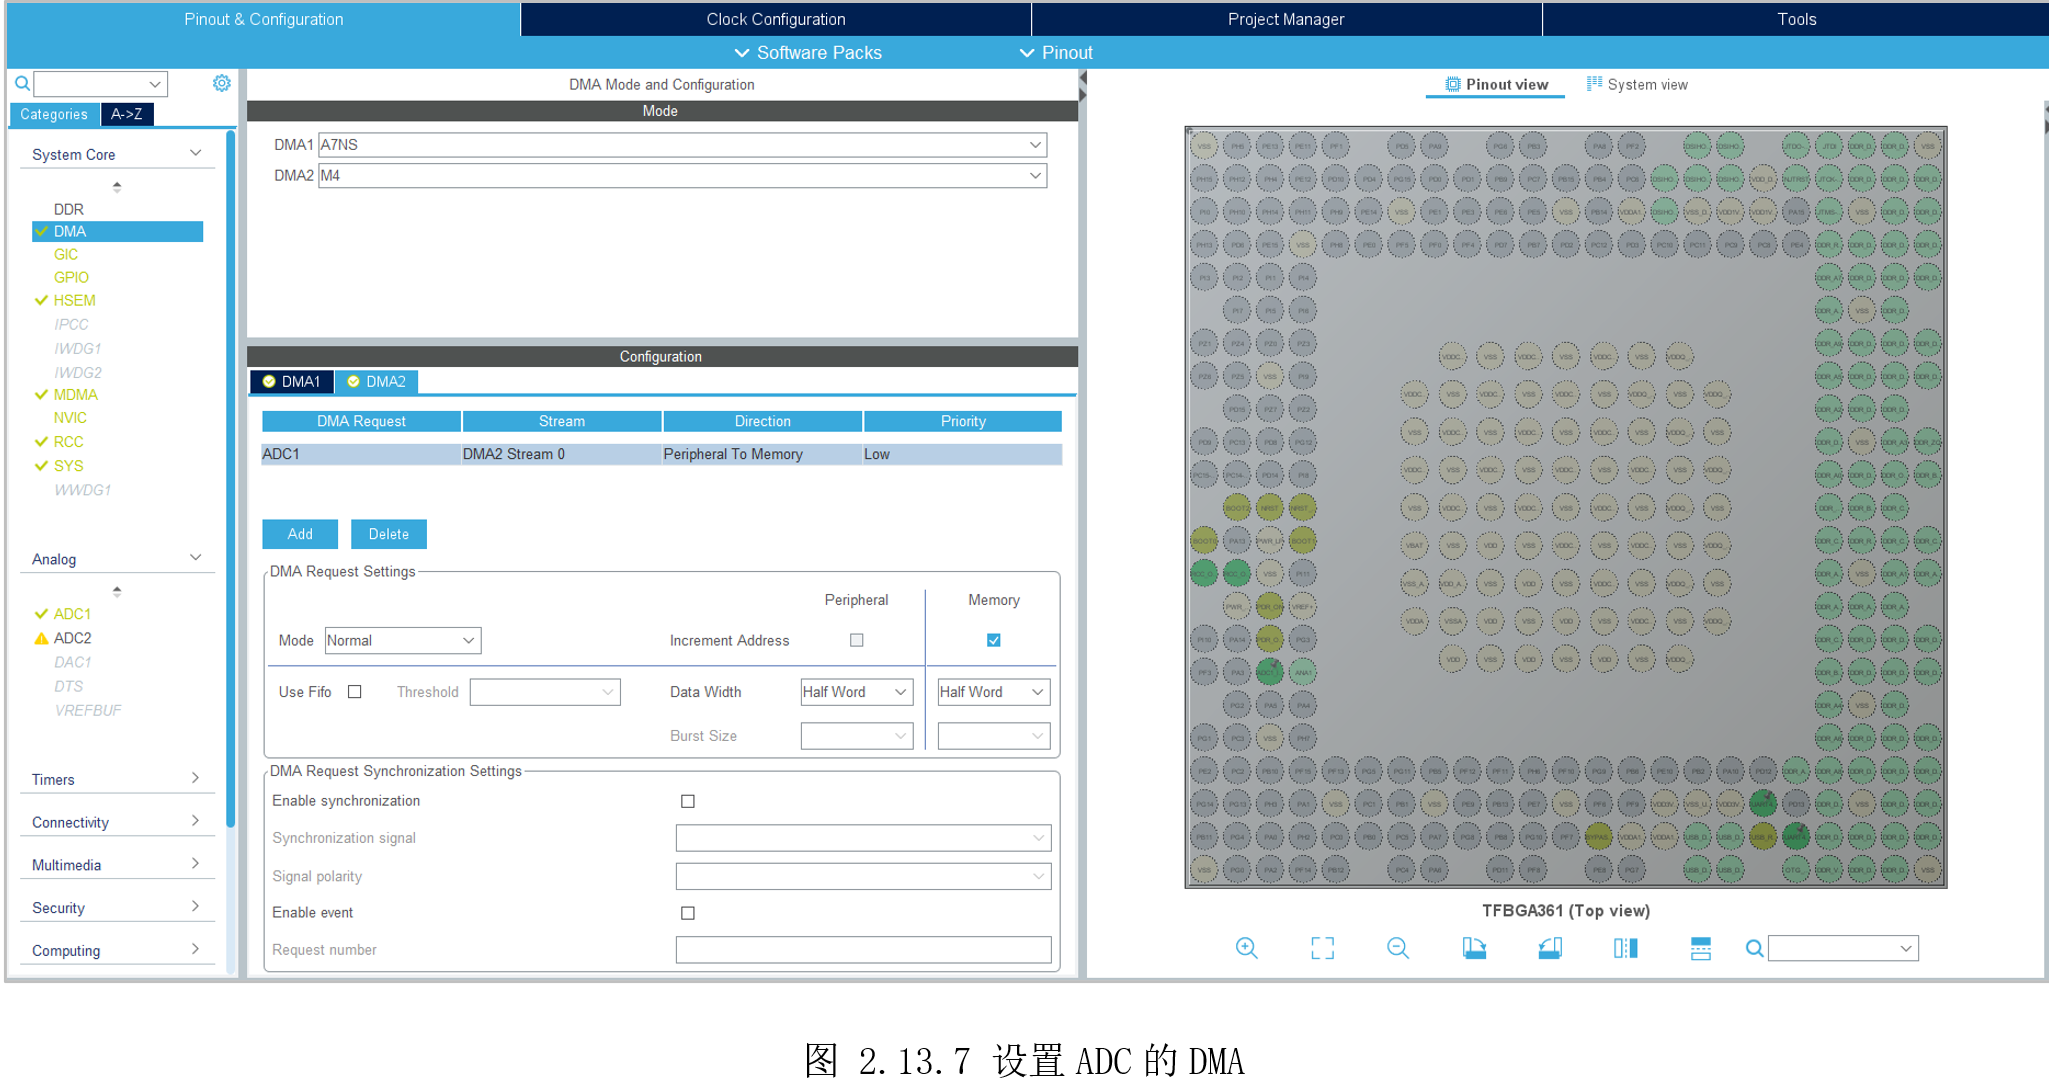
Task: Rotate pinout view counter-clockwise
Action: point(1550,948)
